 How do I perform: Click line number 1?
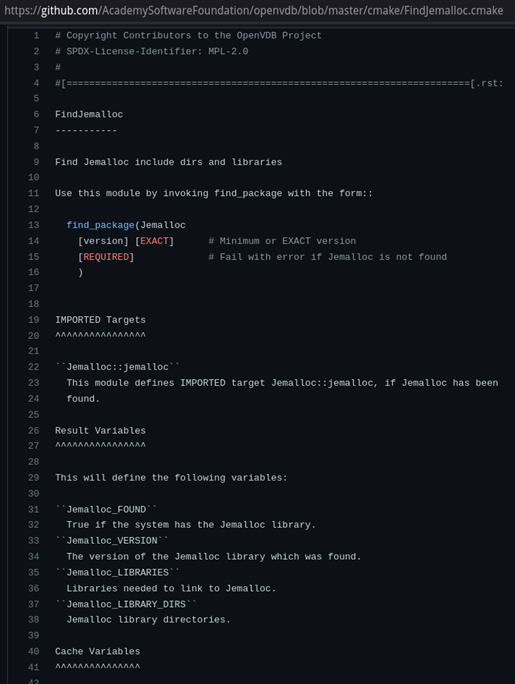coord(36,36)
